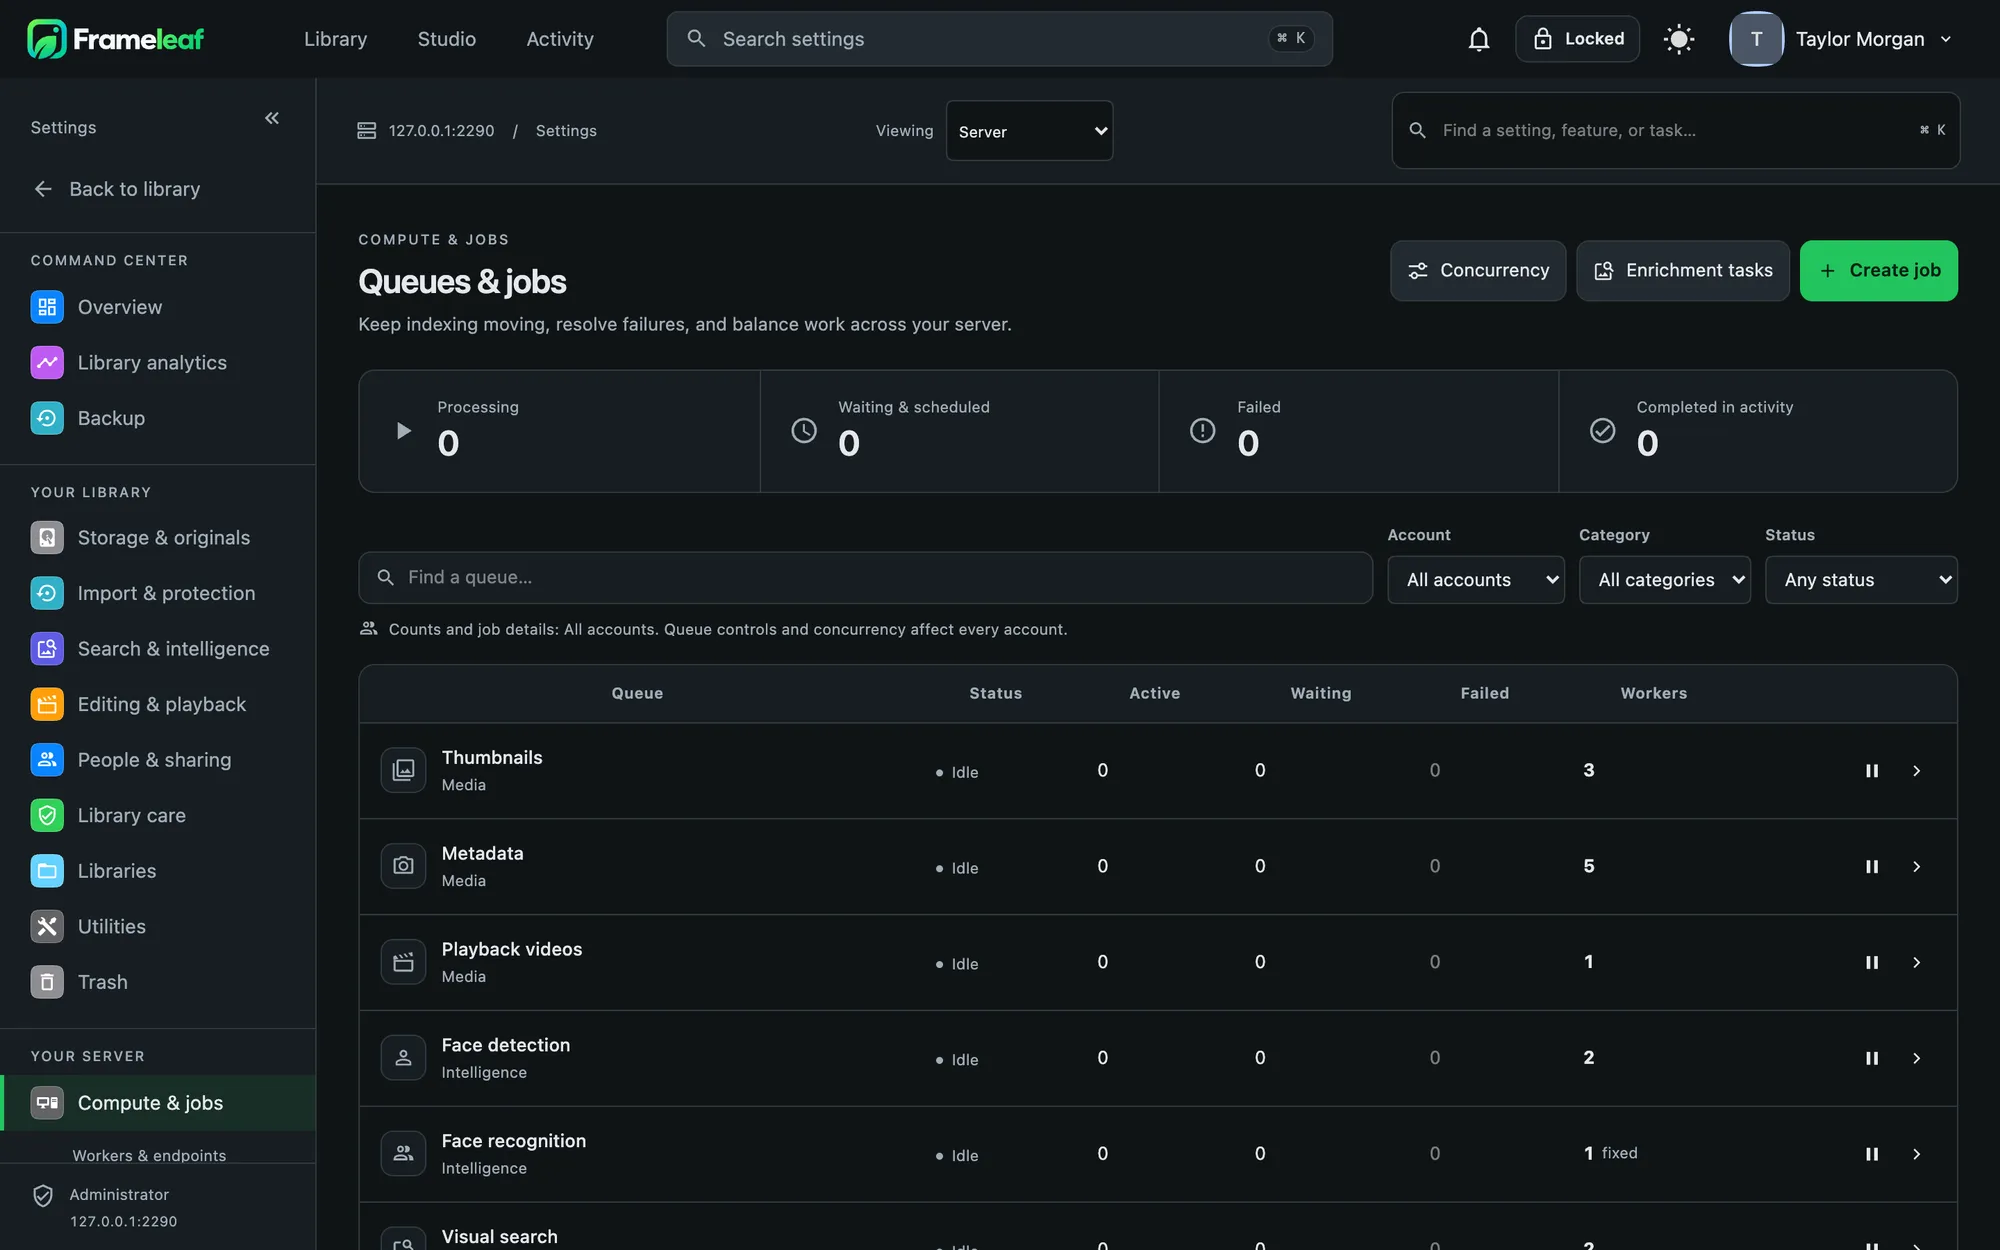Open Utilities section

[158, 926]
